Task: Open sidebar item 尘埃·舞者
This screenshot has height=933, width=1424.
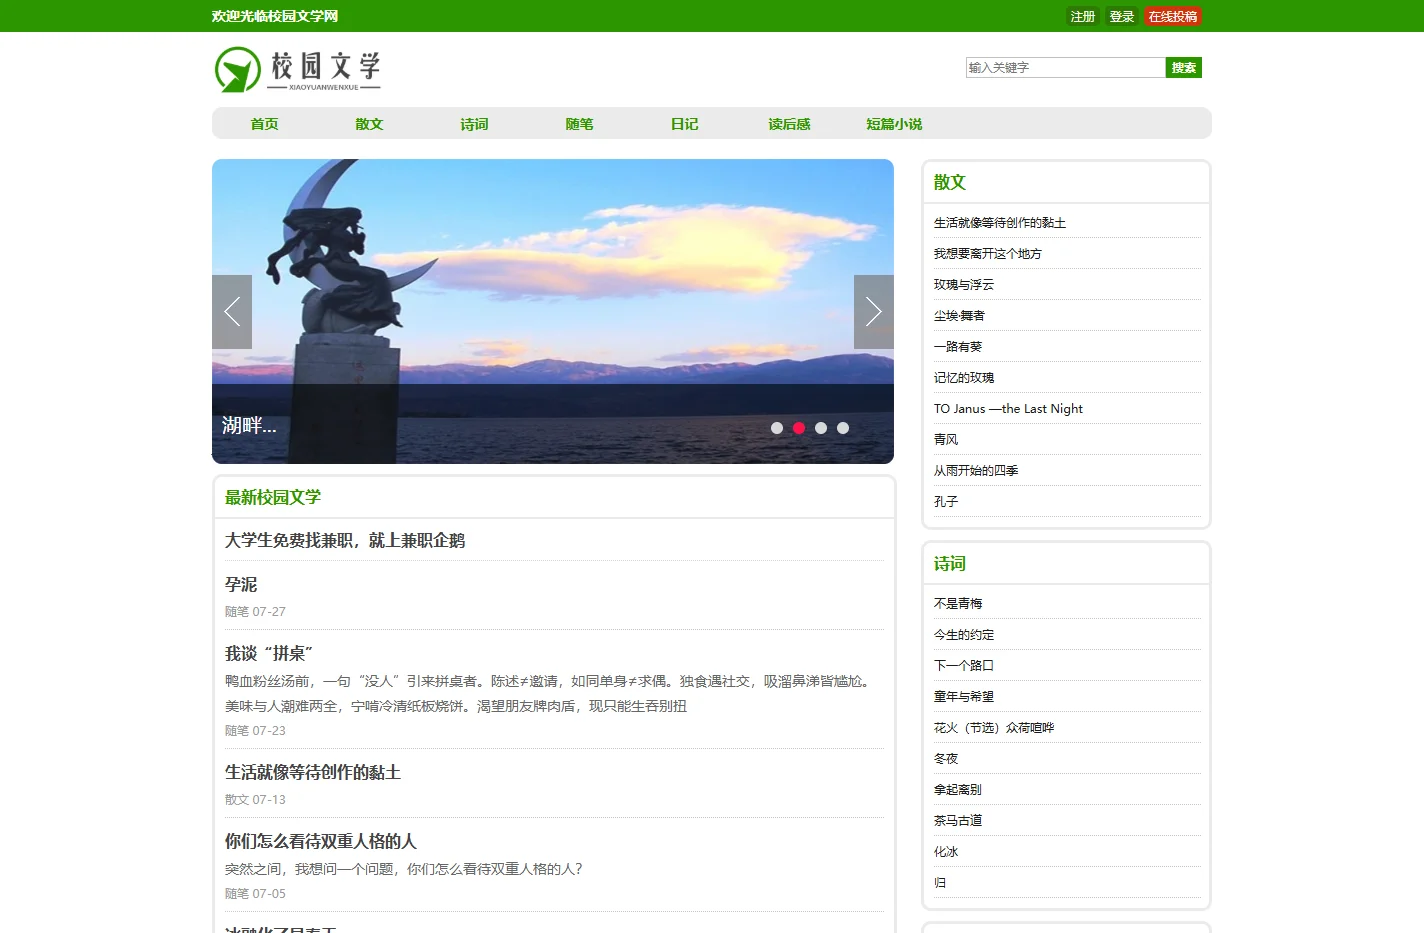Action: tap(960, 316)
